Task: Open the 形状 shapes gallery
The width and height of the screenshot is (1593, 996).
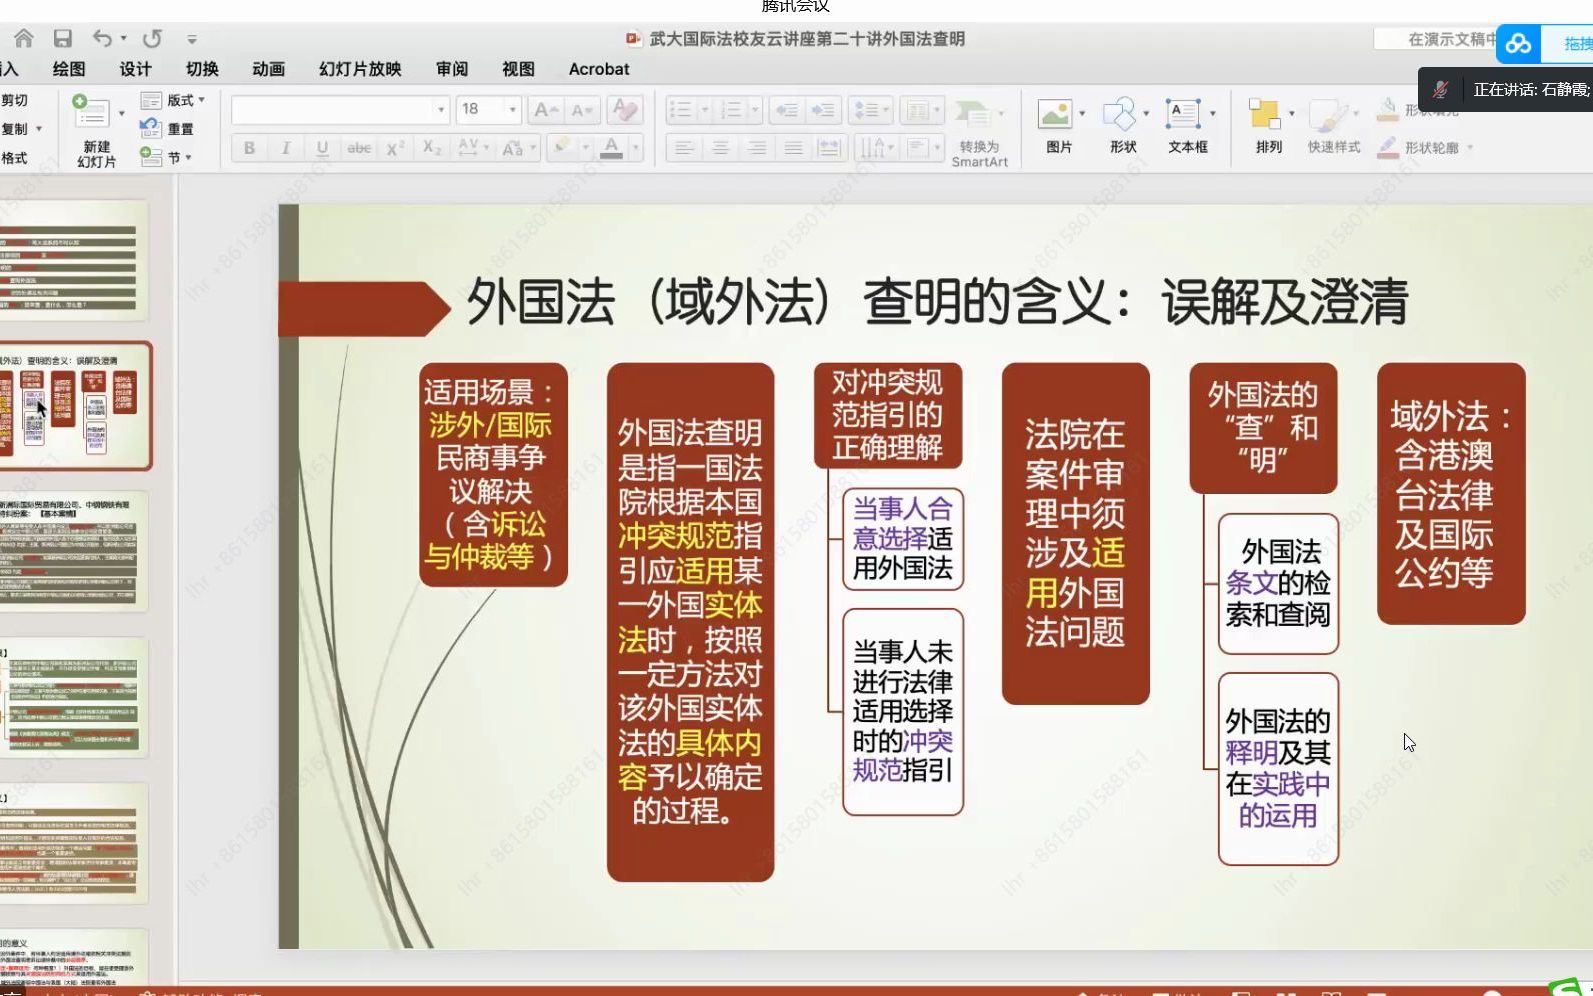Action: [1122, 125]
